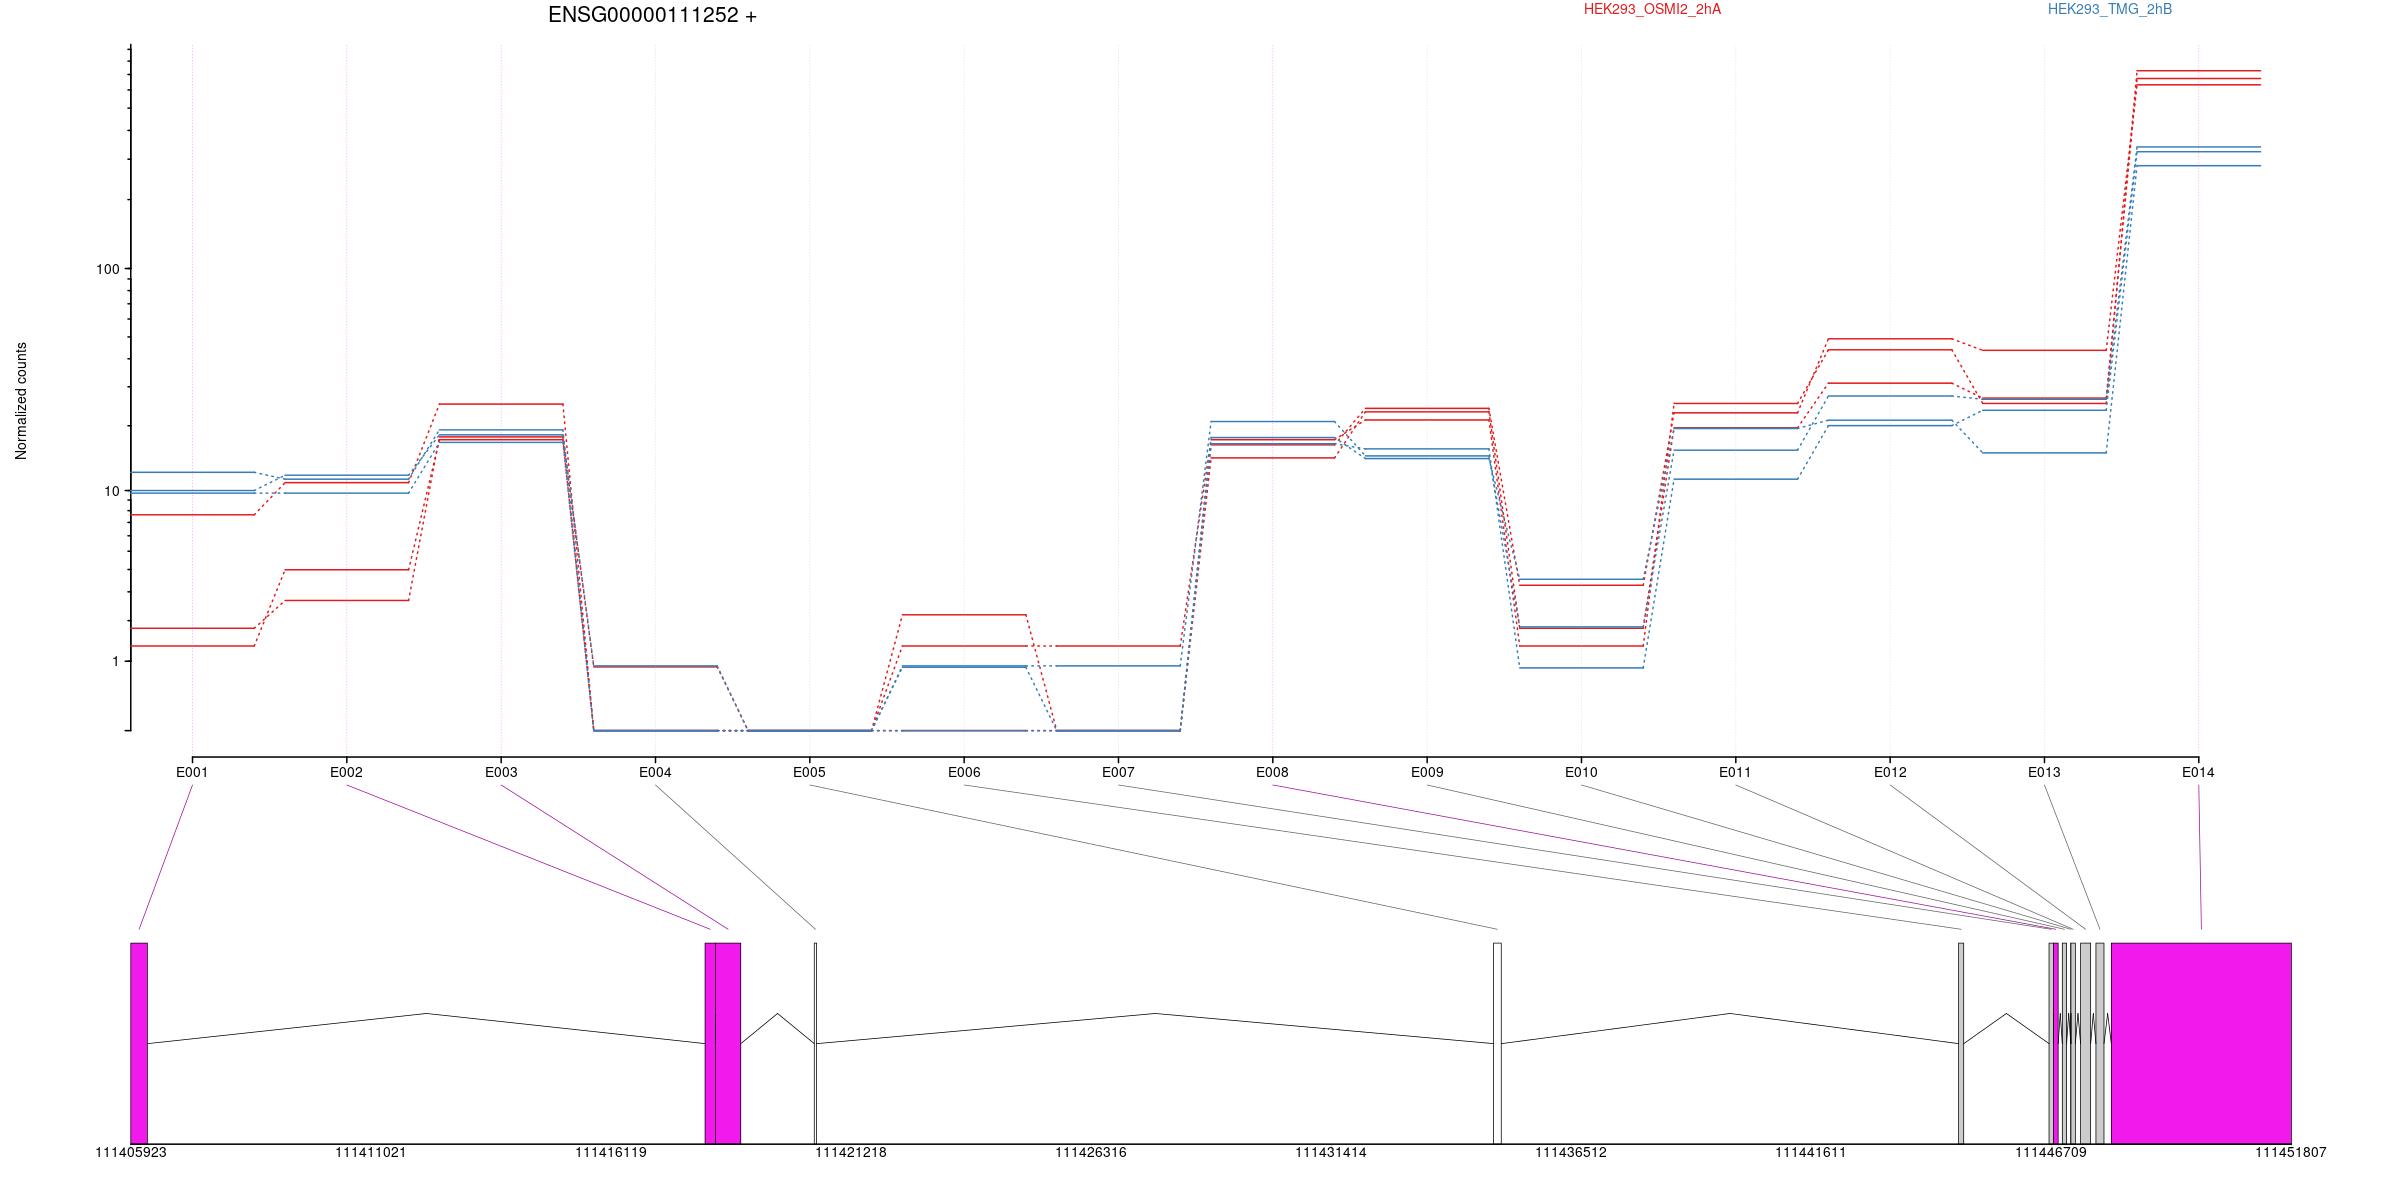This screenshot has height=1200, width=2400.
Task: Click the wide magenta exon block before 111421218
Action: tap(728, 1043)
